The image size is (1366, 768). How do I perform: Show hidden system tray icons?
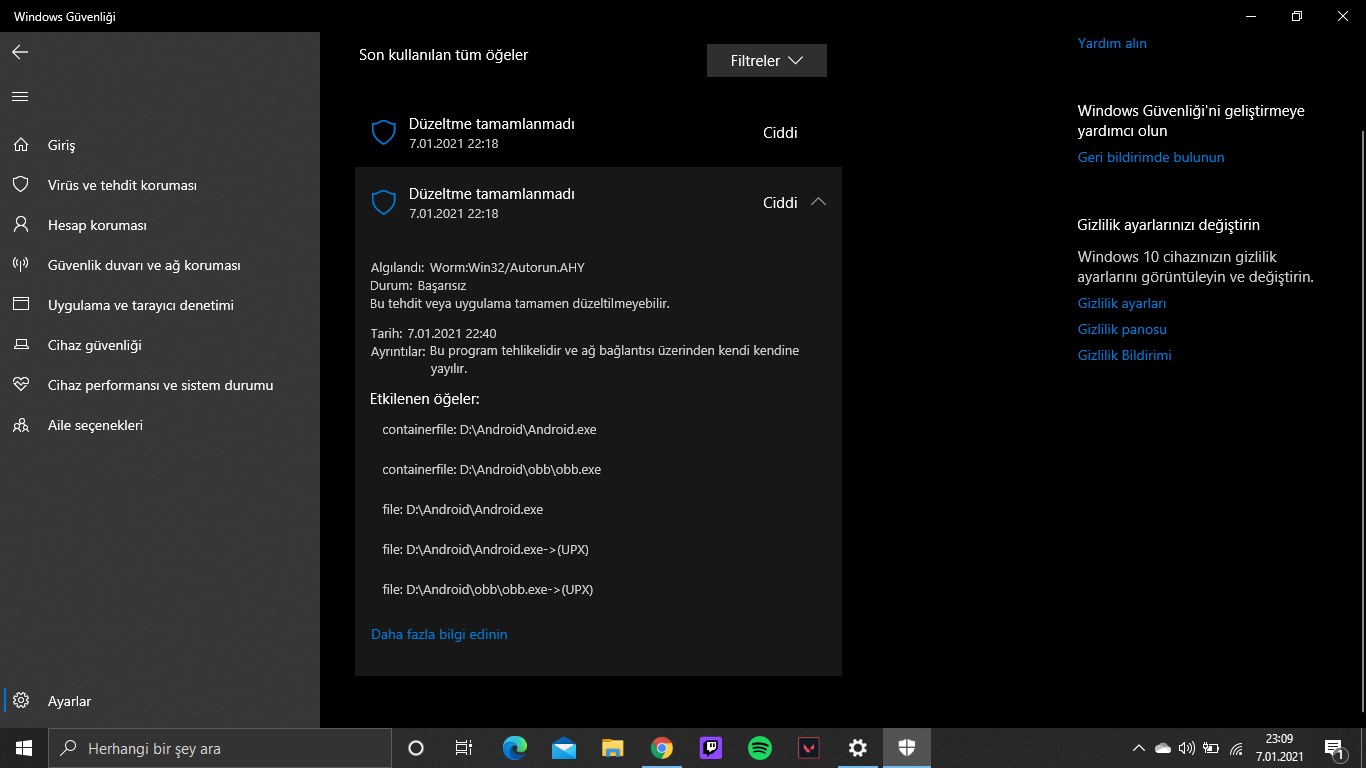1139,748
